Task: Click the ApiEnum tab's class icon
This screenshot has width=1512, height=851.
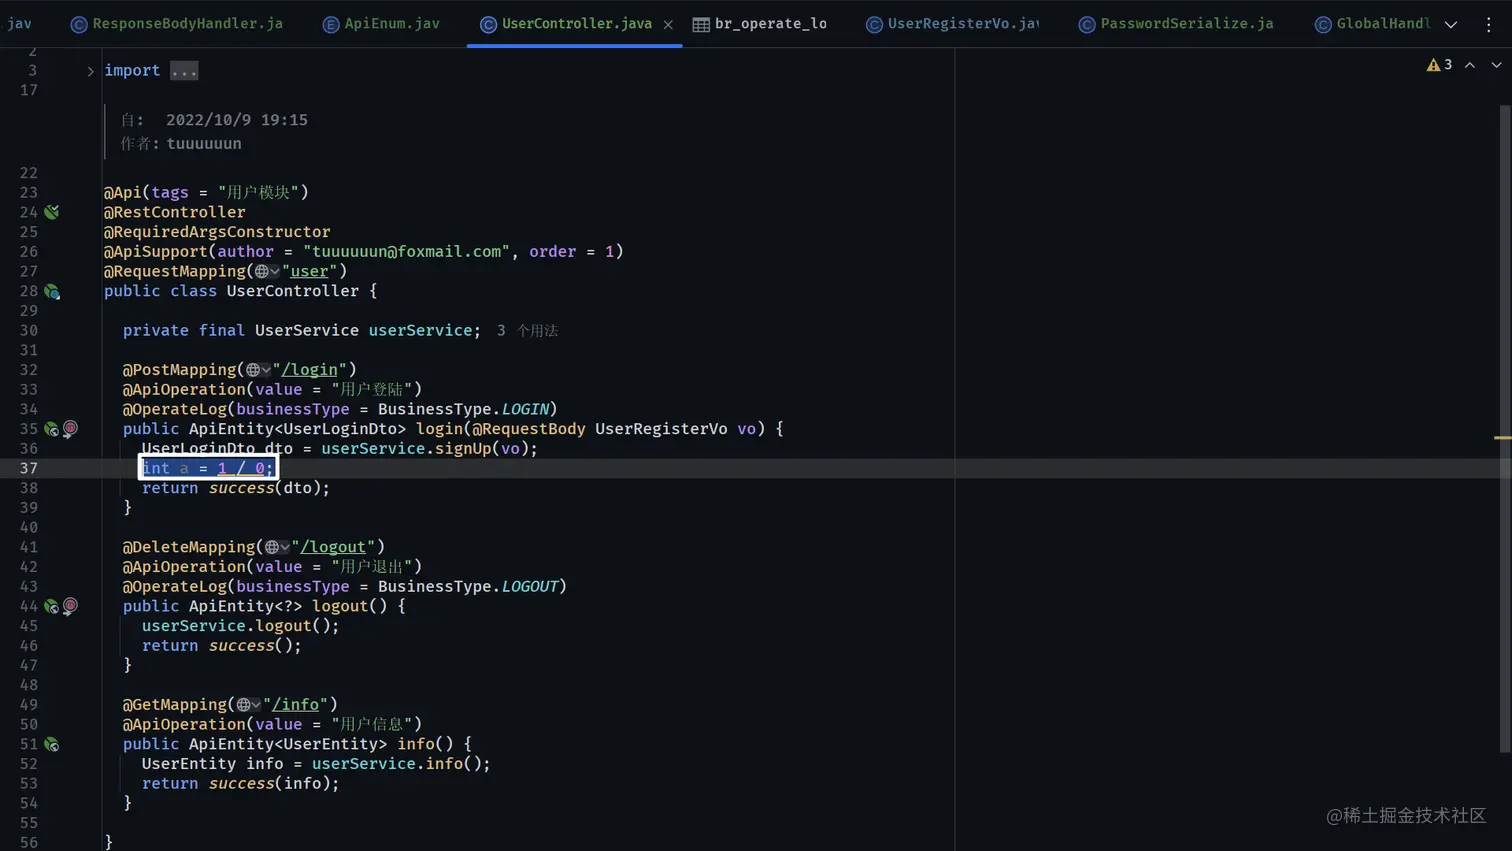Action: pos(331,24)
